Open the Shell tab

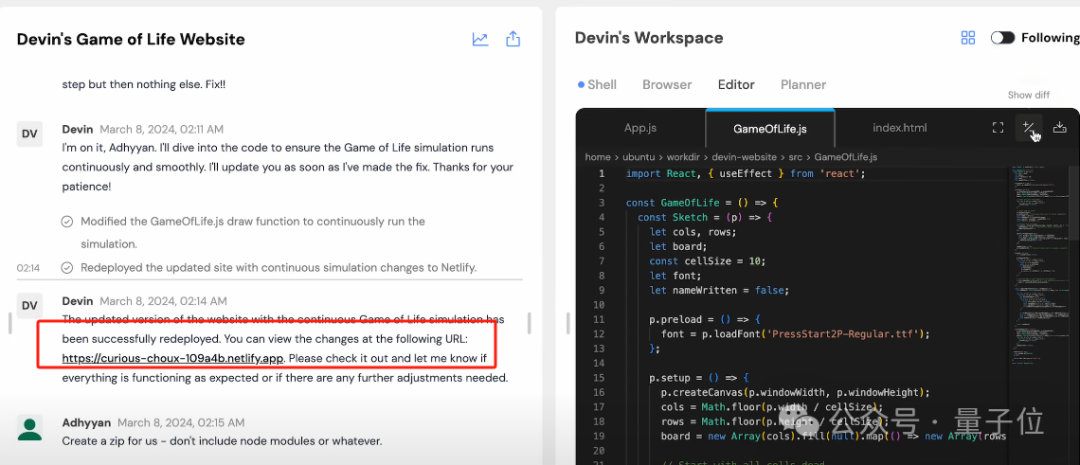(x=597, y=85)
